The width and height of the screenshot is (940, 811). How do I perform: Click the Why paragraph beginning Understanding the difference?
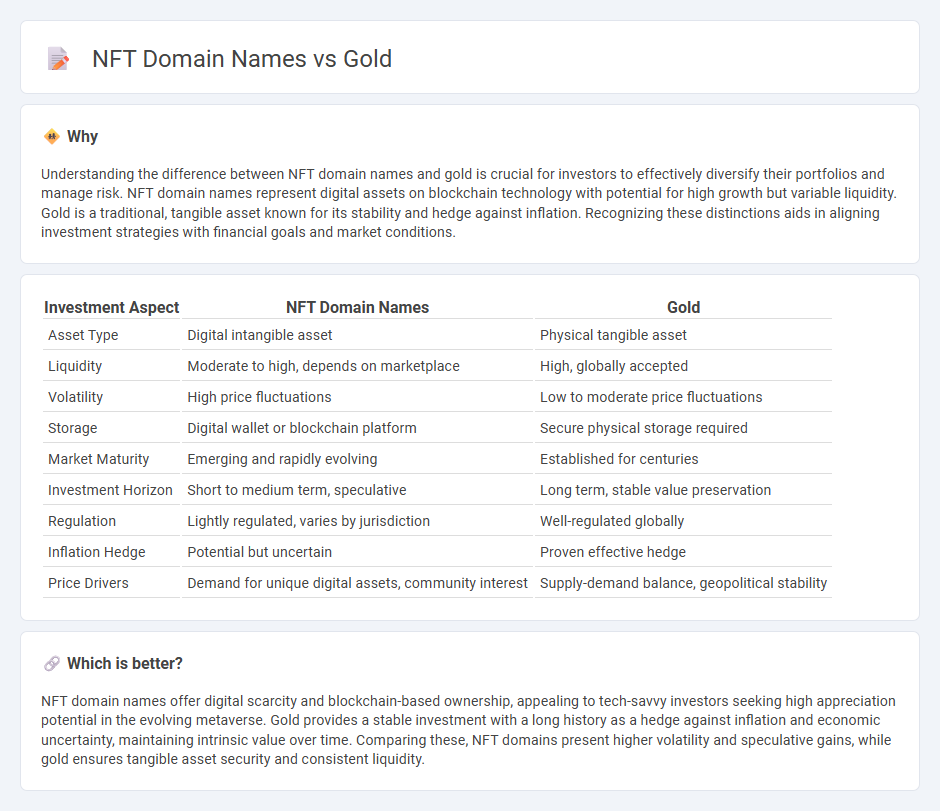click(x=469, y=203)
